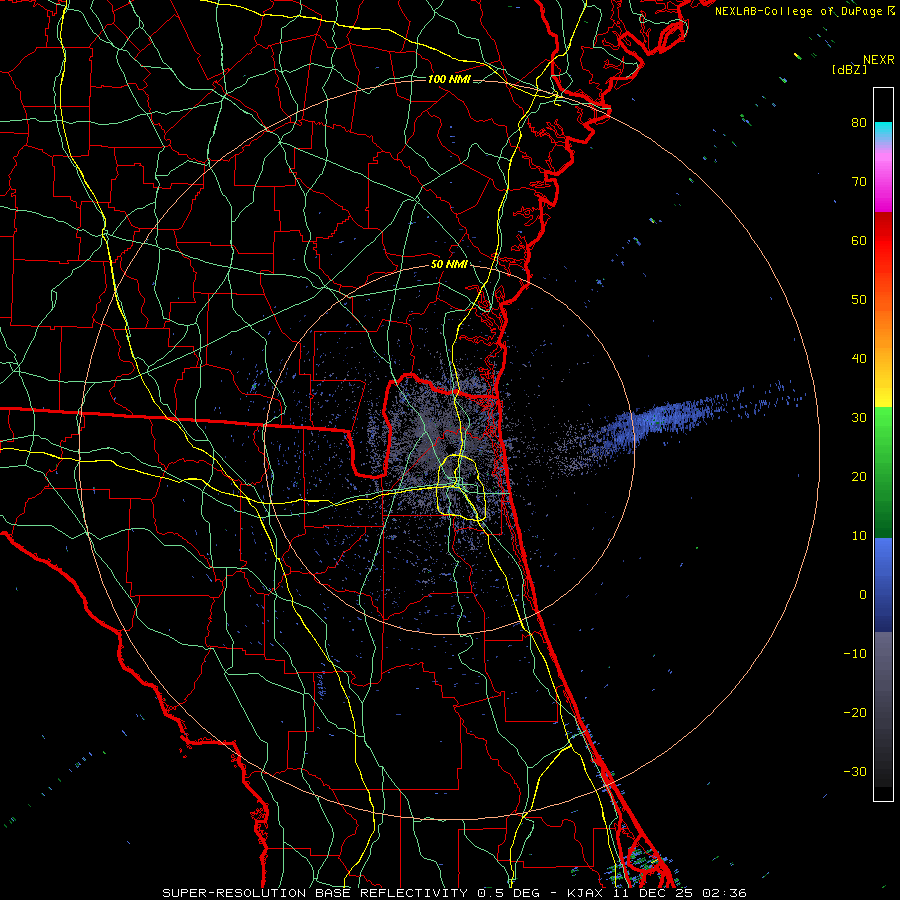This screenshot has height=900, width=900.
Task: Click the "KJAX" radar site identifier
Action: pyautogui.click(x=585, y=893)
